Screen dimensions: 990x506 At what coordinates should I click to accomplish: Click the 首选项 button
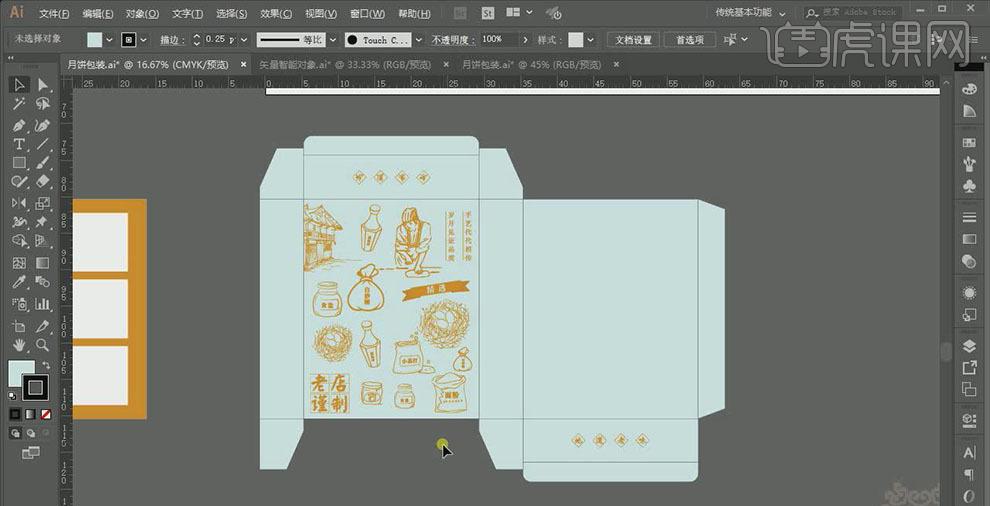tap(690, 40)
